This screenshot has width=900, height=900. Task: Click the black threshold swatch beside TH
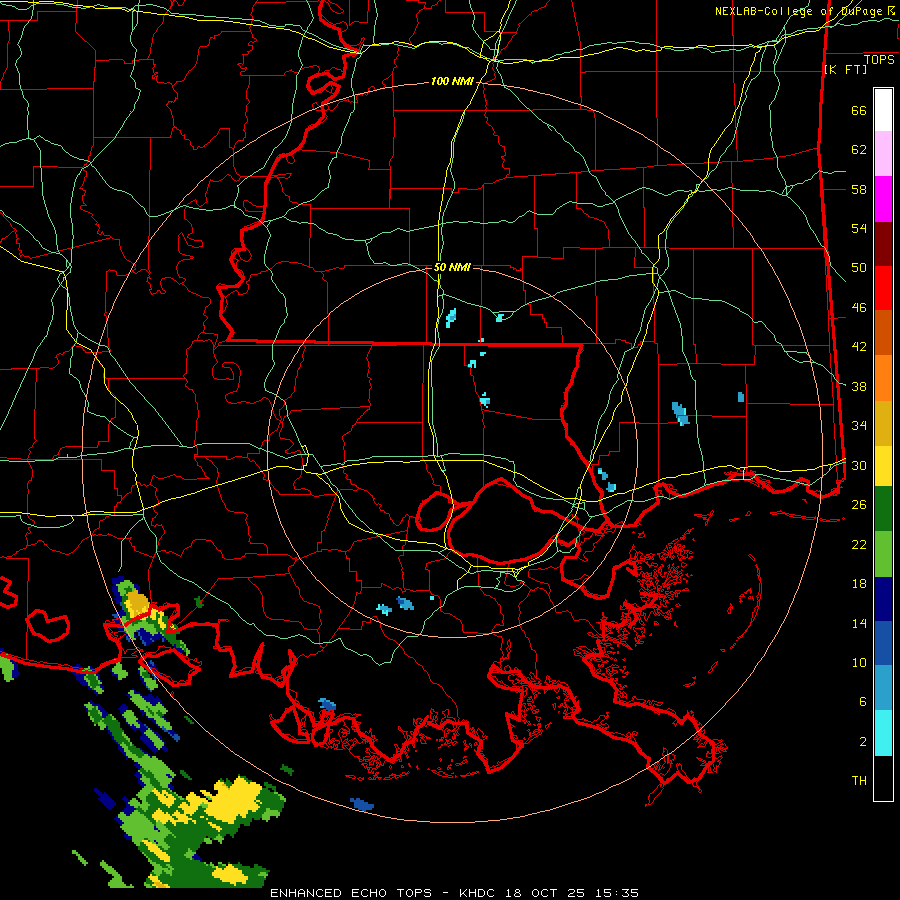pyautogui.click(x=883, y=778)
